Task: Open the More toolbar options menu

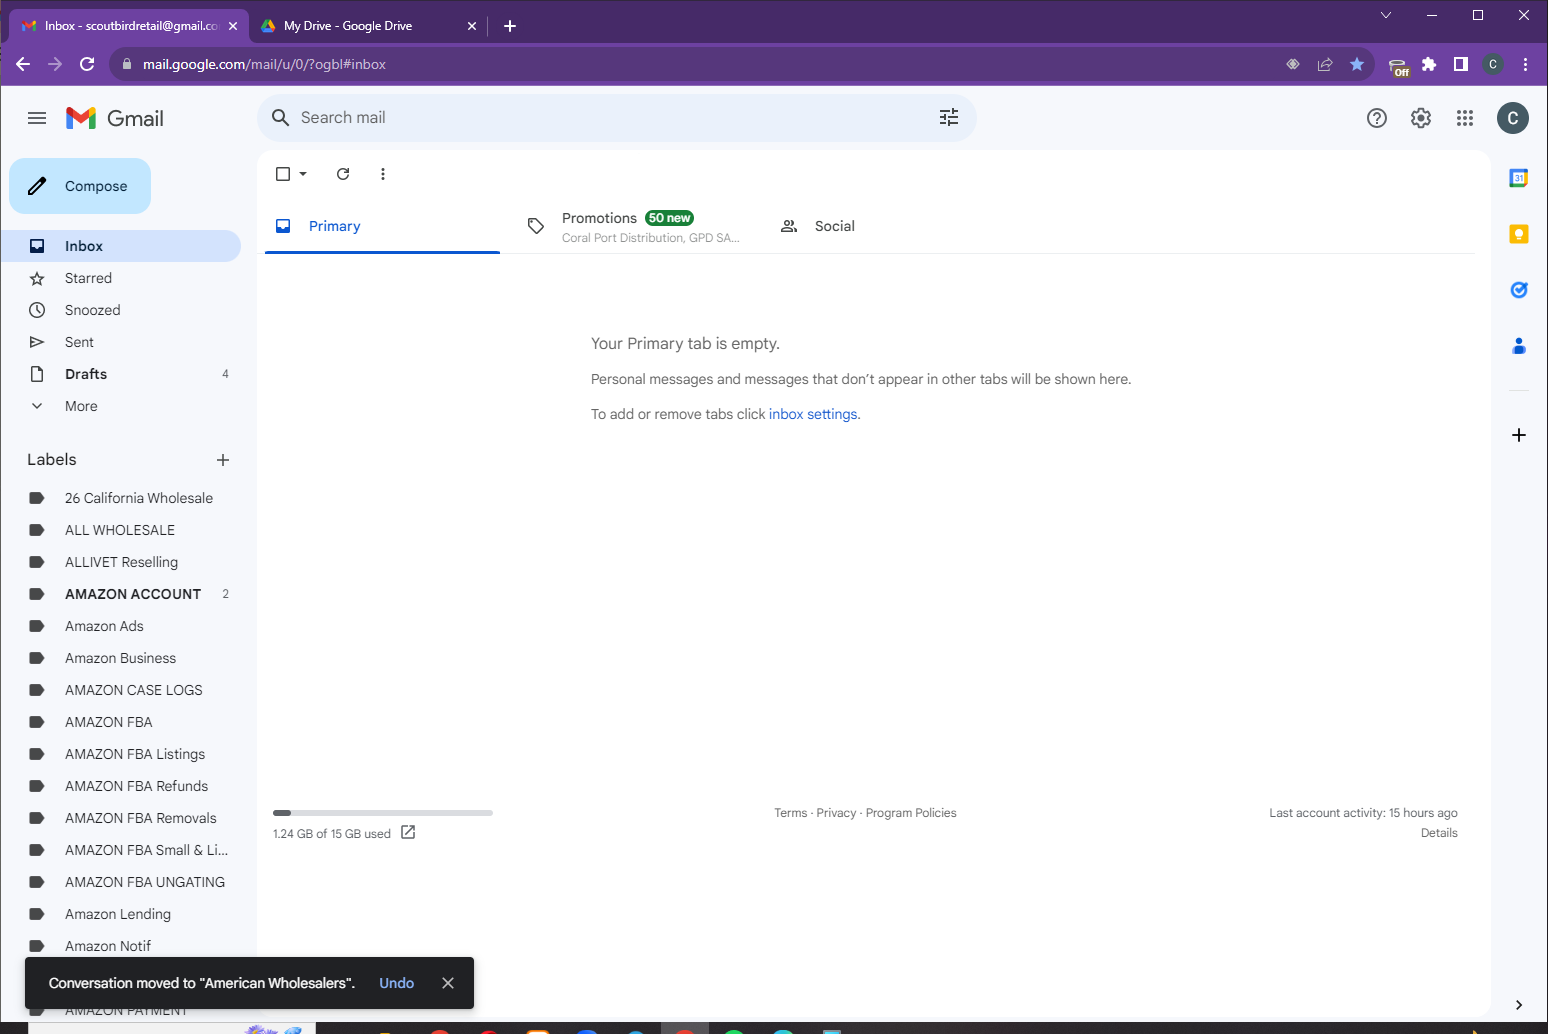Action: 383,174
